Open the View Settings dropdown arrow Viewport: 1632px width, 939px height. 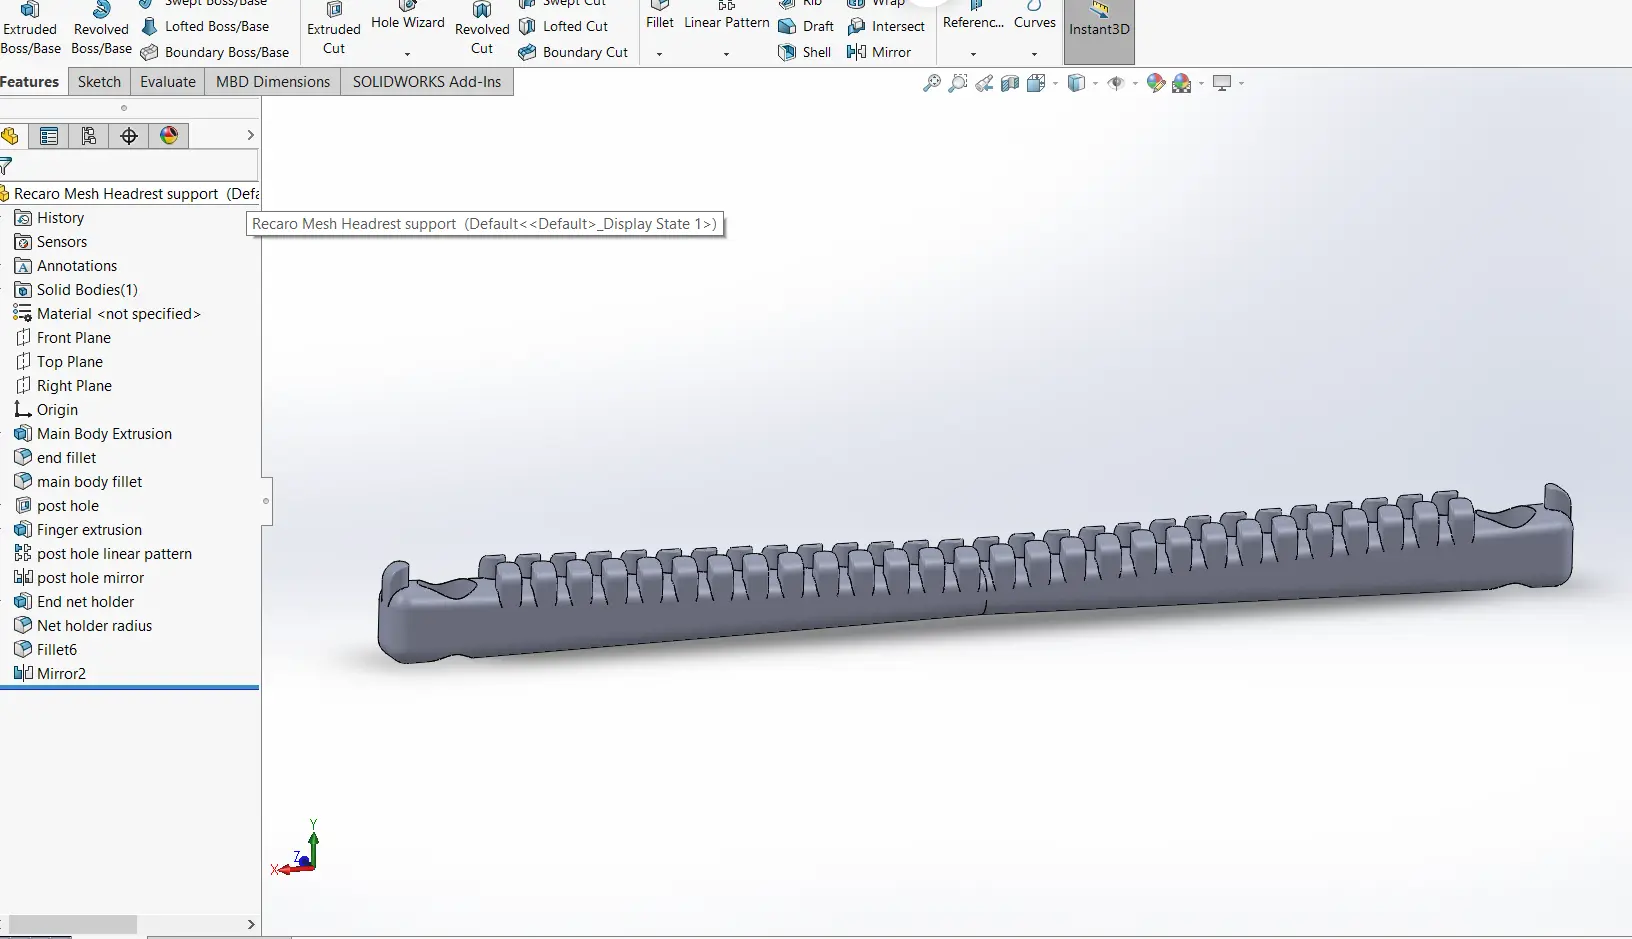pyautogui.click(x=1241, y=83)
